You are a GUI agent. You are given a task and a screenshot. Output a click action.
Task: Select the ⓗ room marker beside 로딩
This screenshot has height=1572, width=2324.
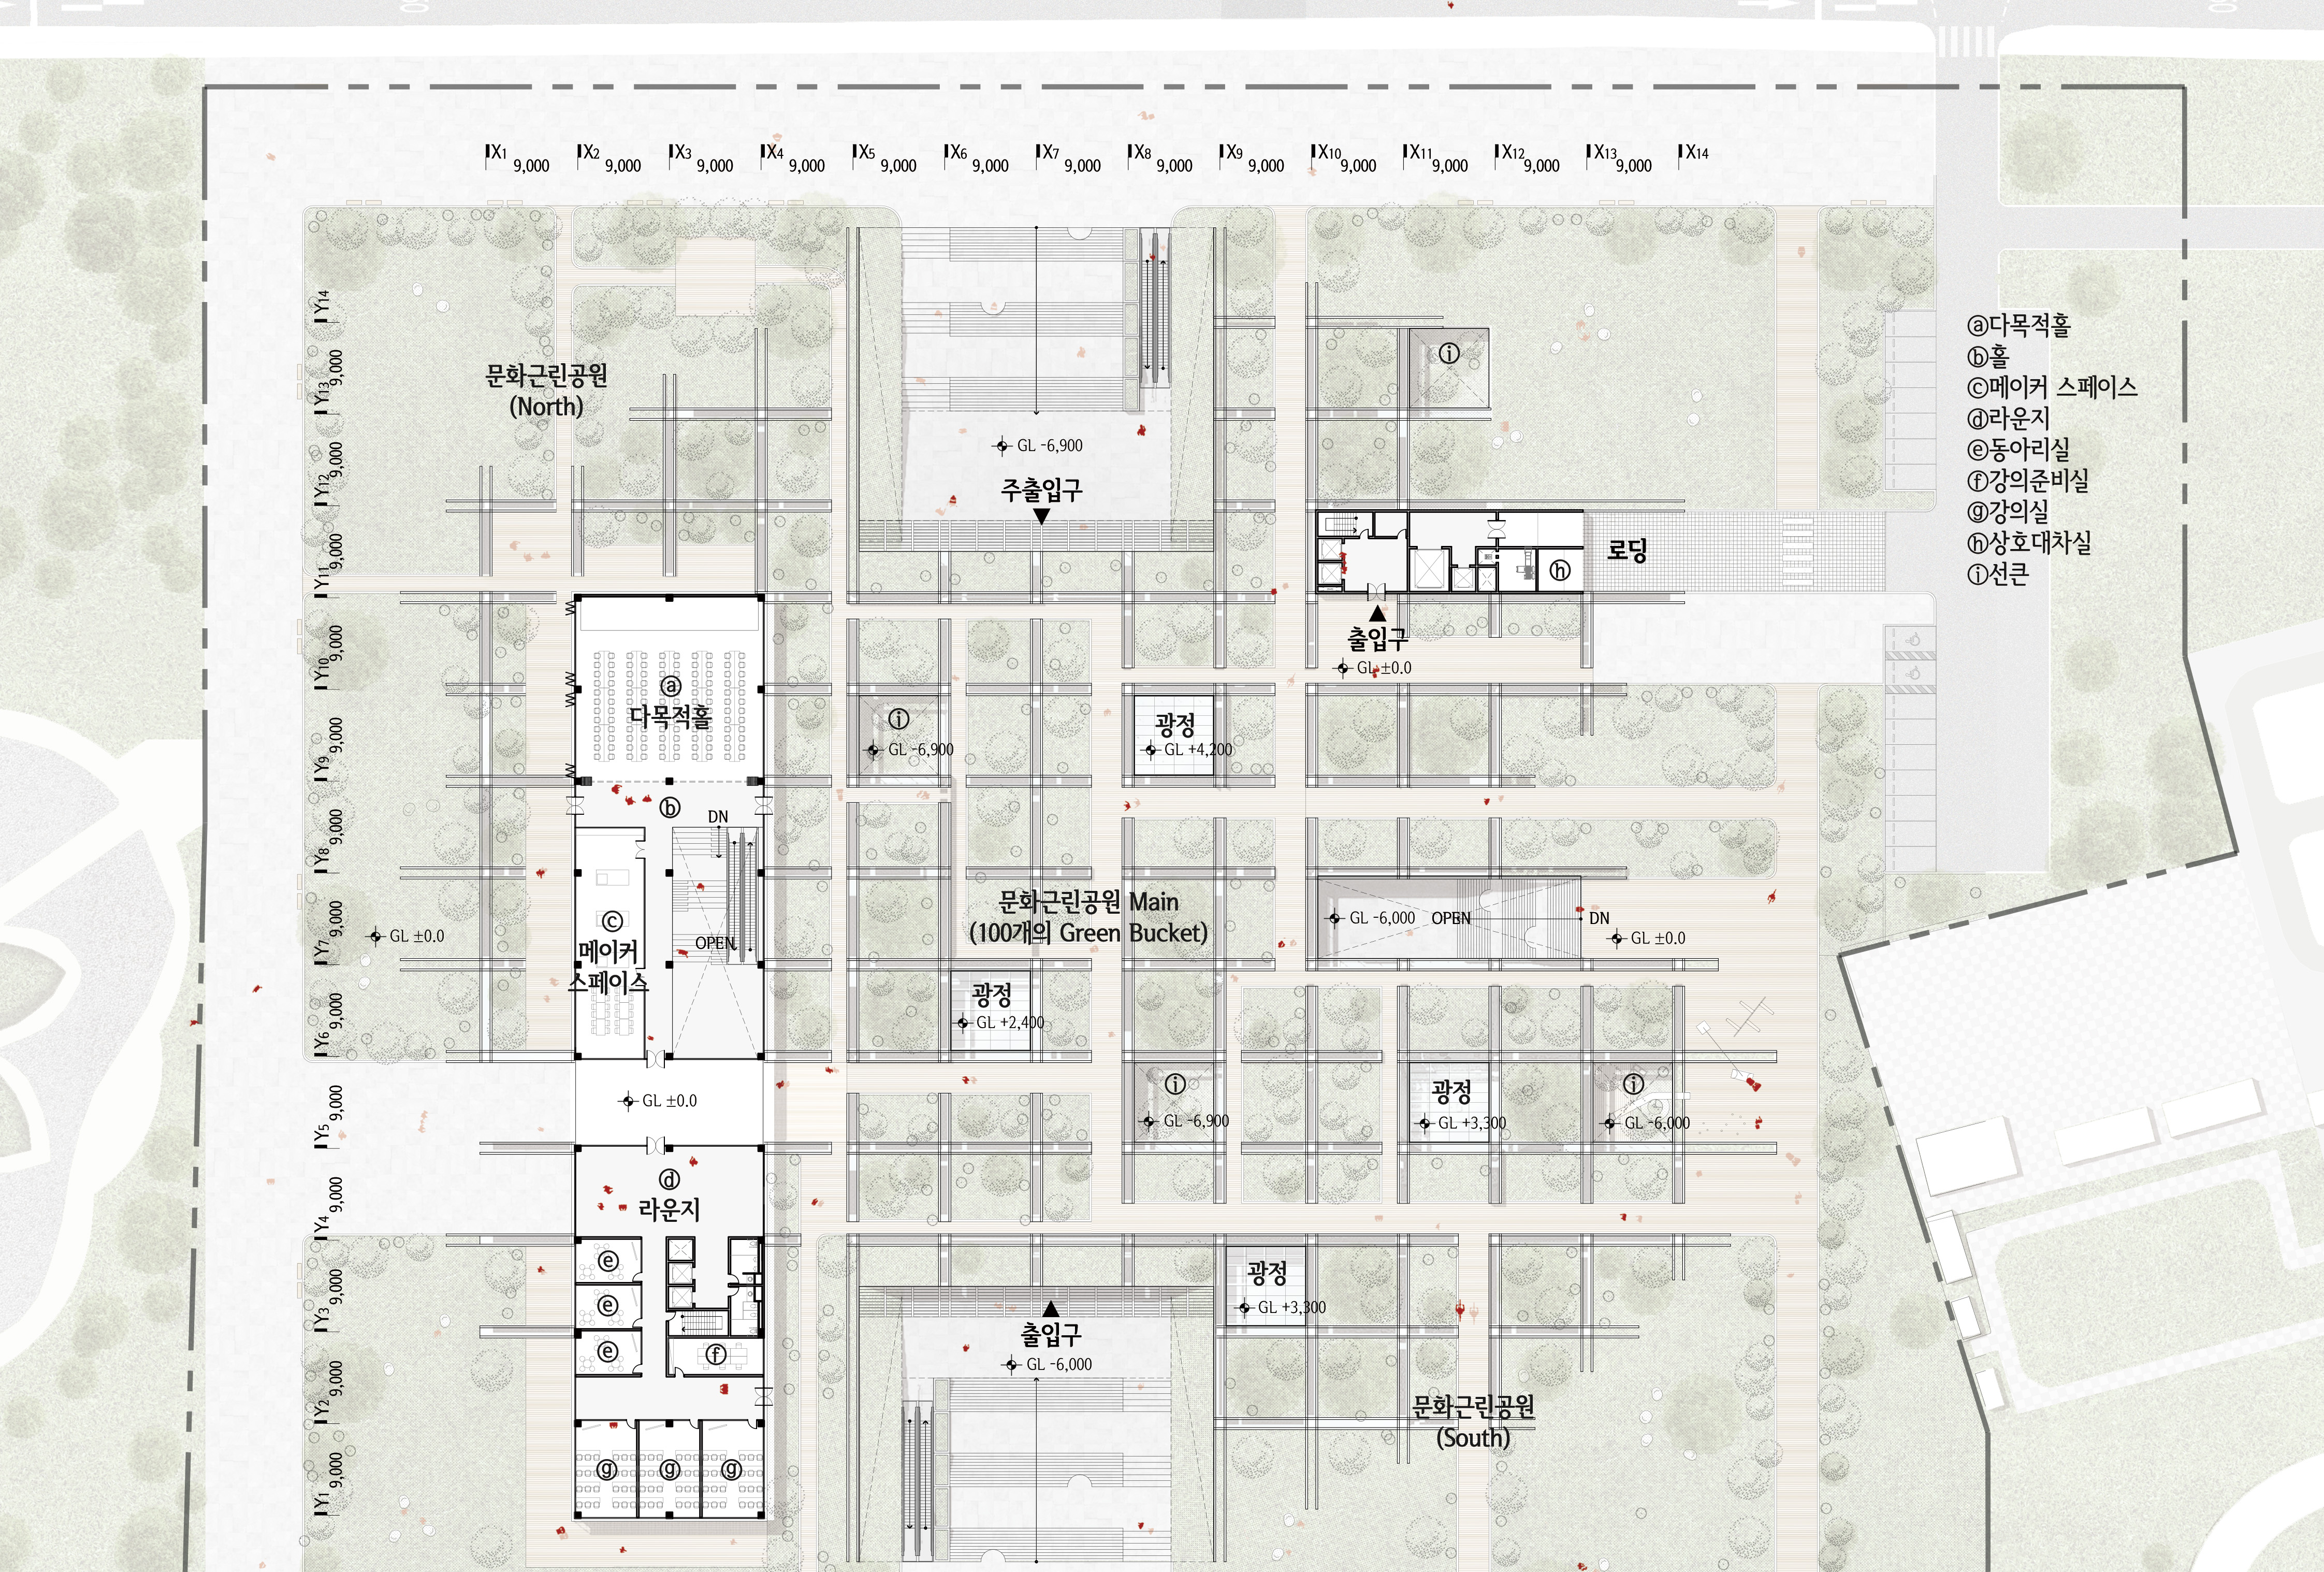[x=1559, y=571]
